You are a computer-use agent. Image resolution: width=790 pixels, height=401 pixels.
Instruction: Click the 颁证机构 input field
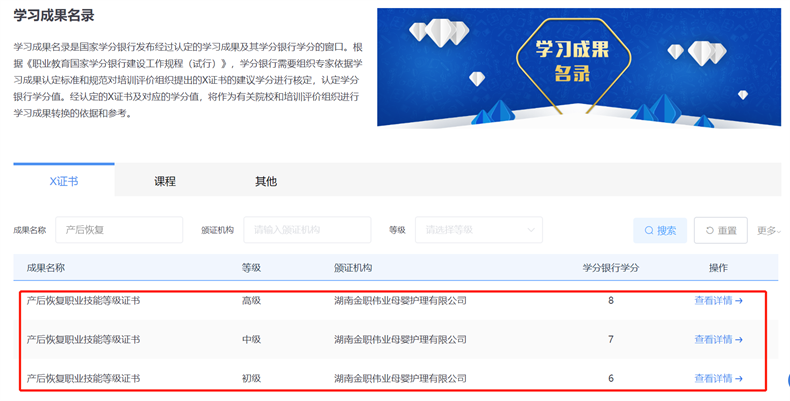click(x=307, y=230)
